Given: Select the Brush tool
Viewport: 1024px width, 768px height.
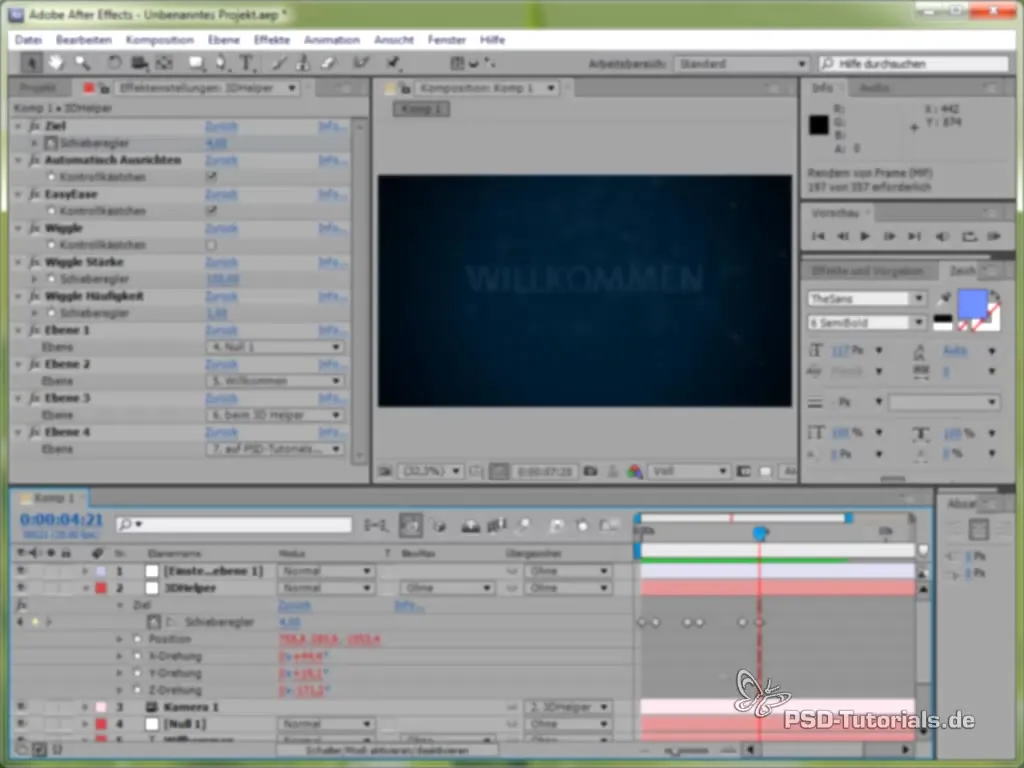Looking at the screenshot, I should click(x=279, y=63).
